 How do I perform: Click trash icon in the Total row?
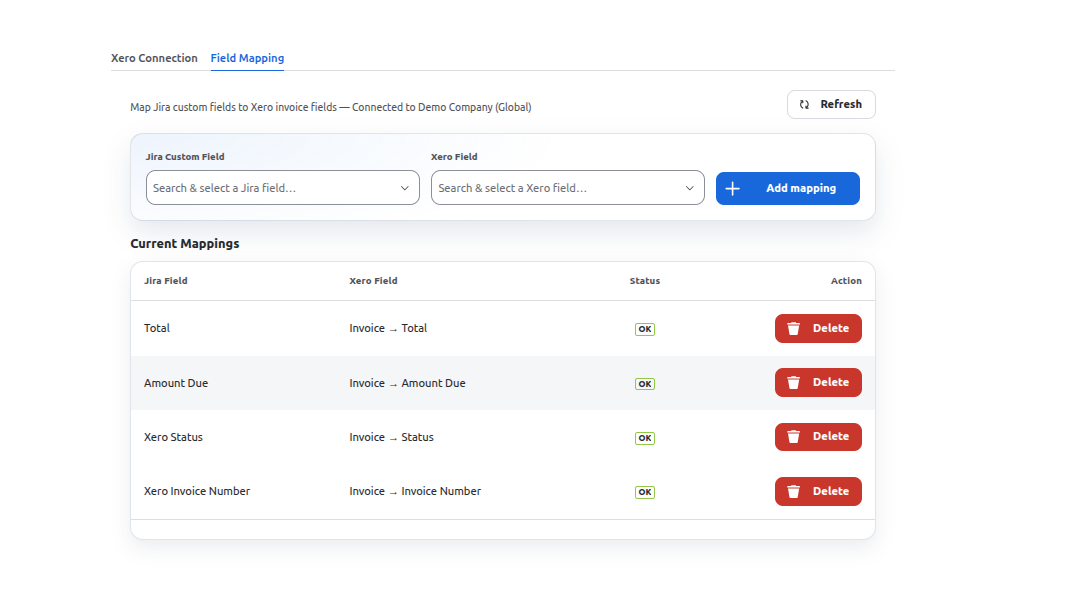(793, 329)
